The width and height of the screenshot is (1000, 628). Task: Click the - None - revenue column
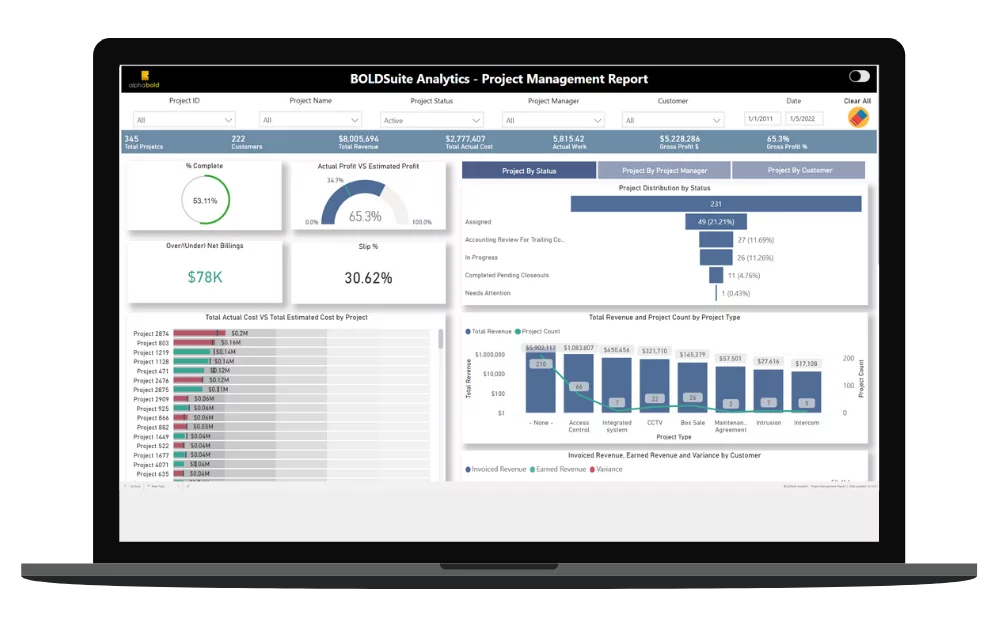point(540,382)
